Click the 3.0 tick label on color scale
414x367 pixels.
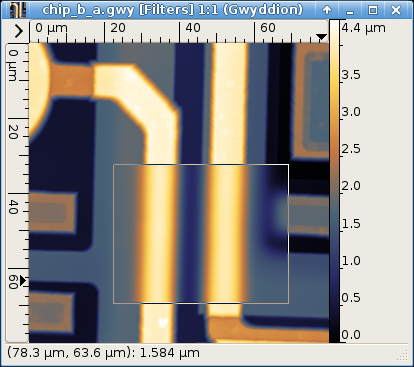[351, 112]
